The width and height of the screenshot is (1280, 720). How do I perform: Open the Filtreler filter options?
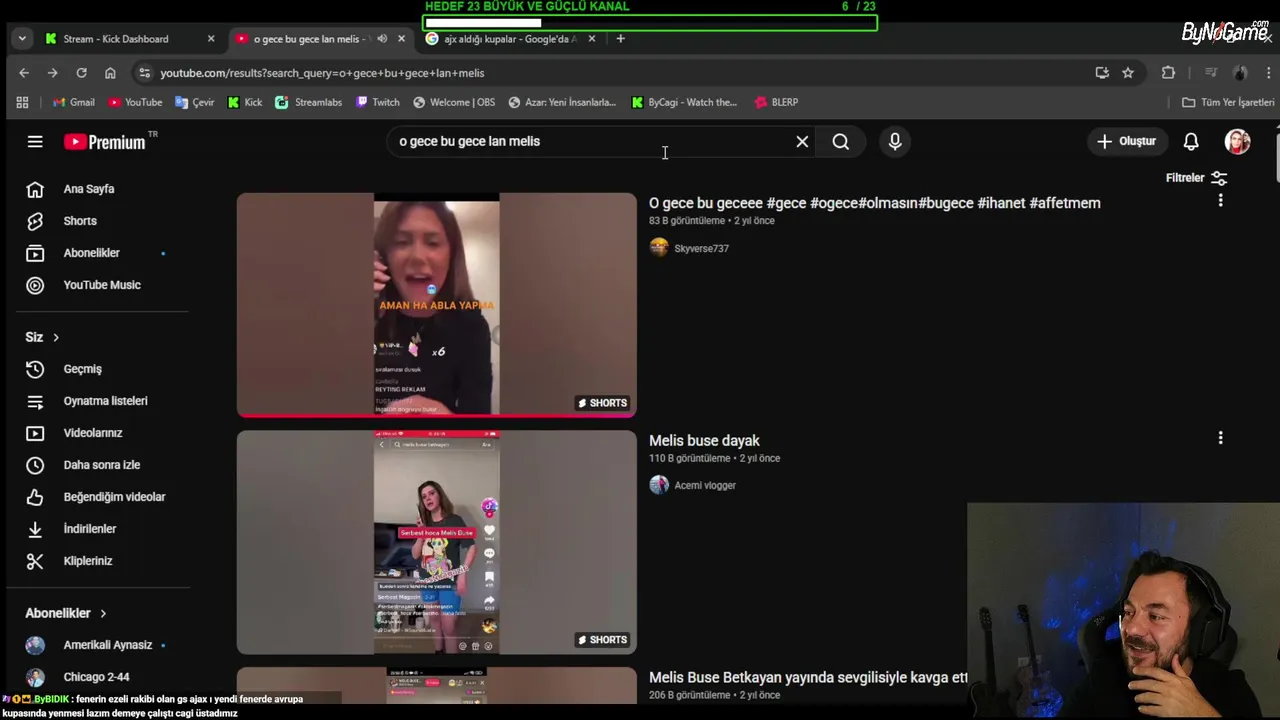pos(1196,178)
